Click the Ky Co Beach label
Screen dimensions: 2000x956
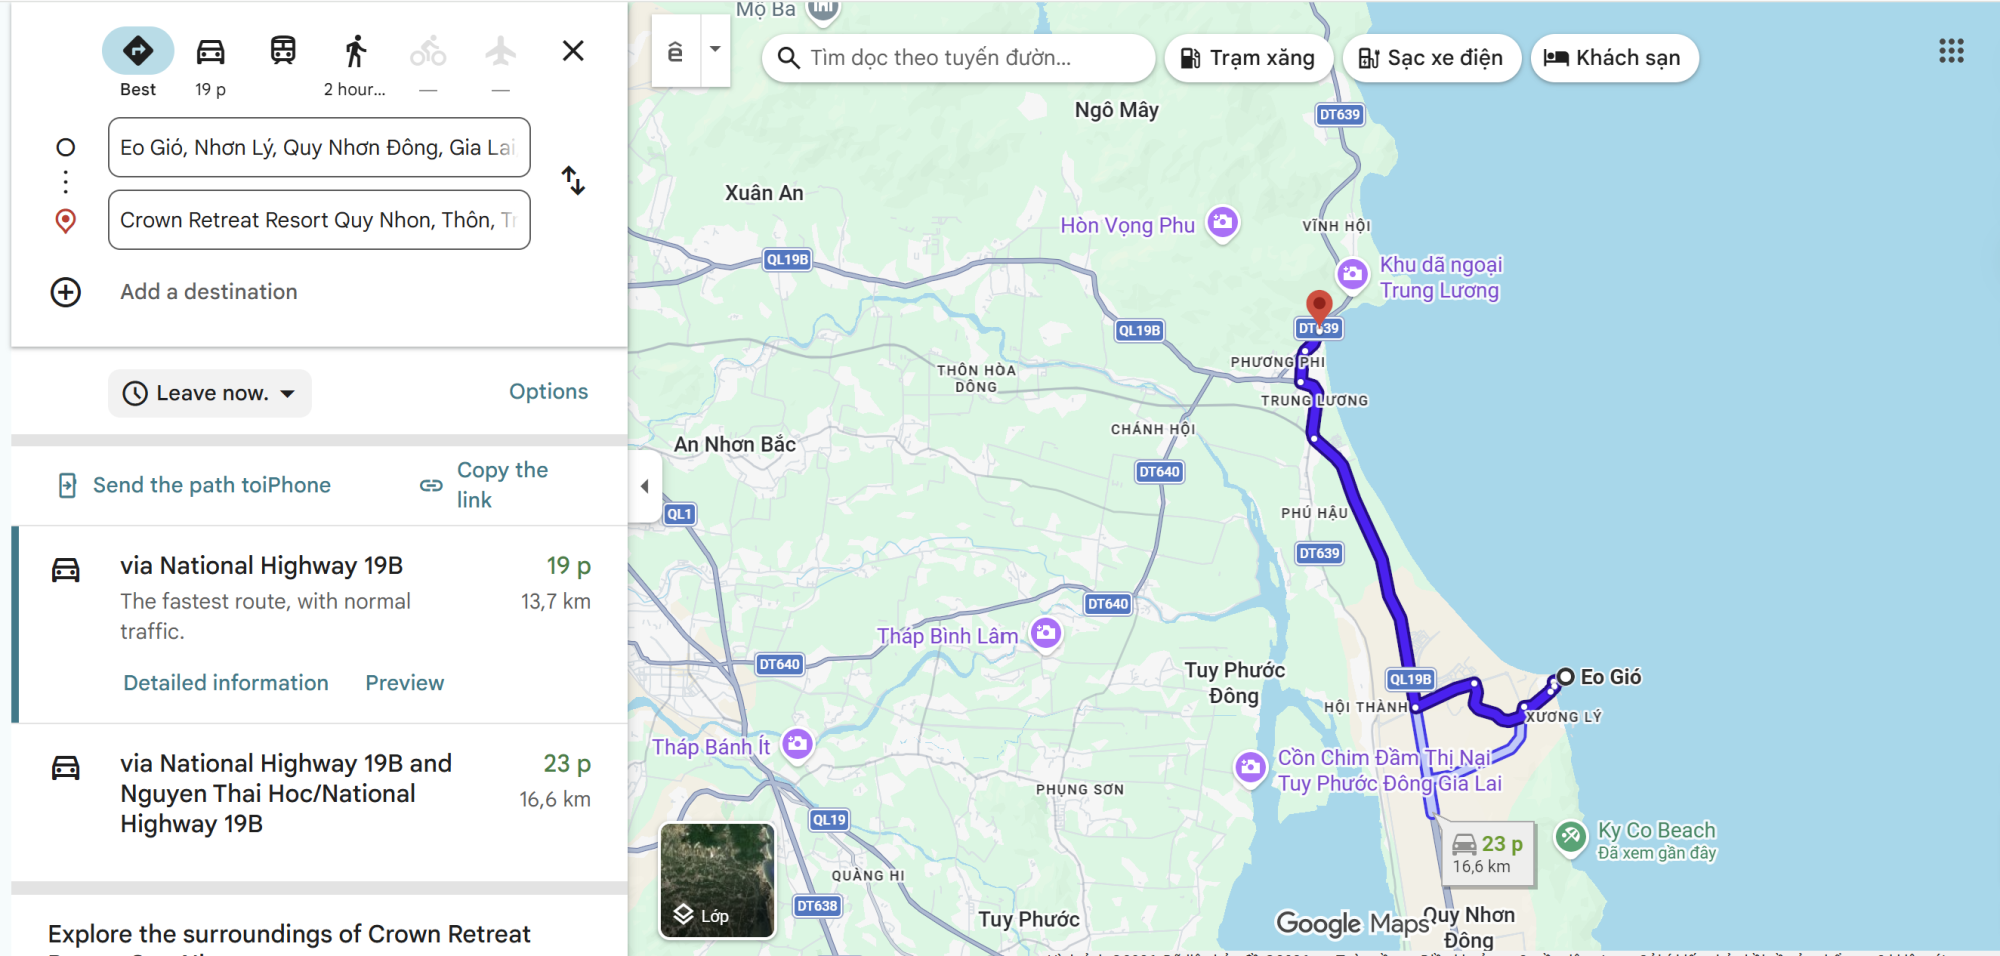point(1657,831)
